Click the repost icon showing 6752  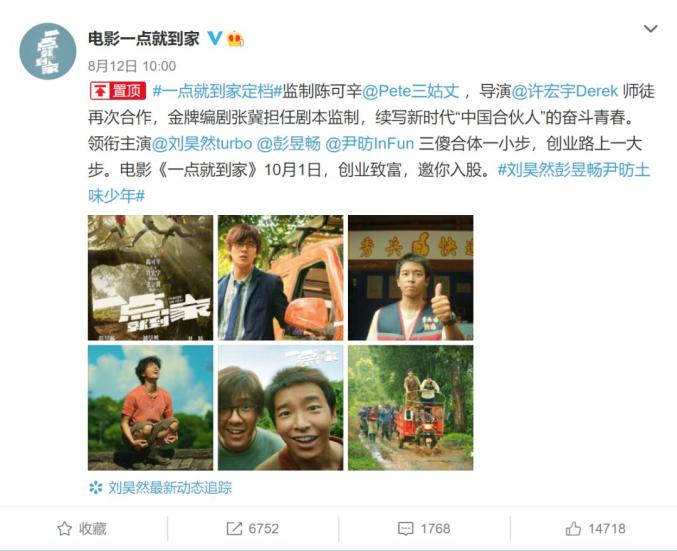(234, 529)
